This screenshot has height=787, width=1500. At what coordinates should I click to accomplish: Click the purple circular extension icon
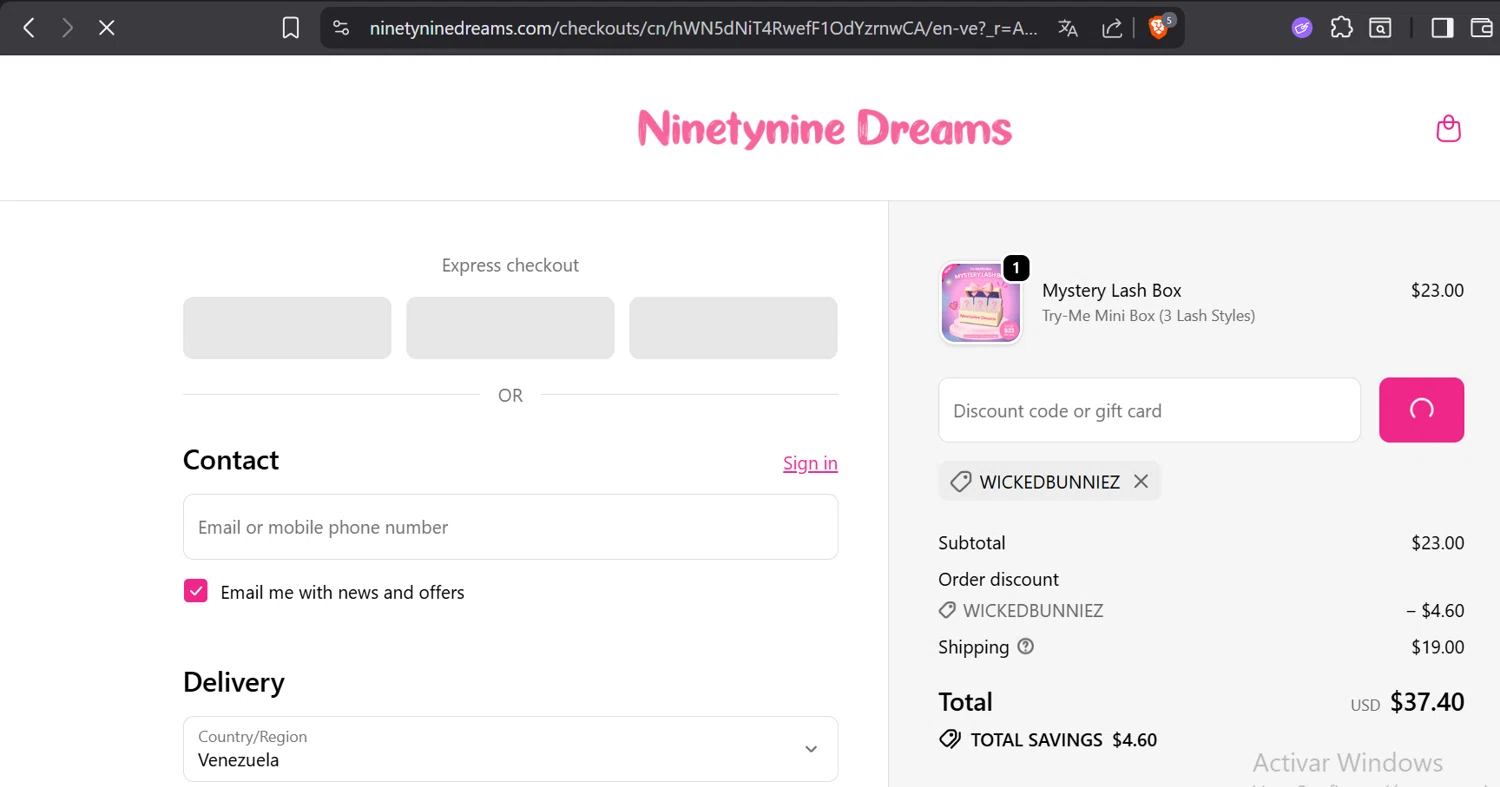point(1301,28)
